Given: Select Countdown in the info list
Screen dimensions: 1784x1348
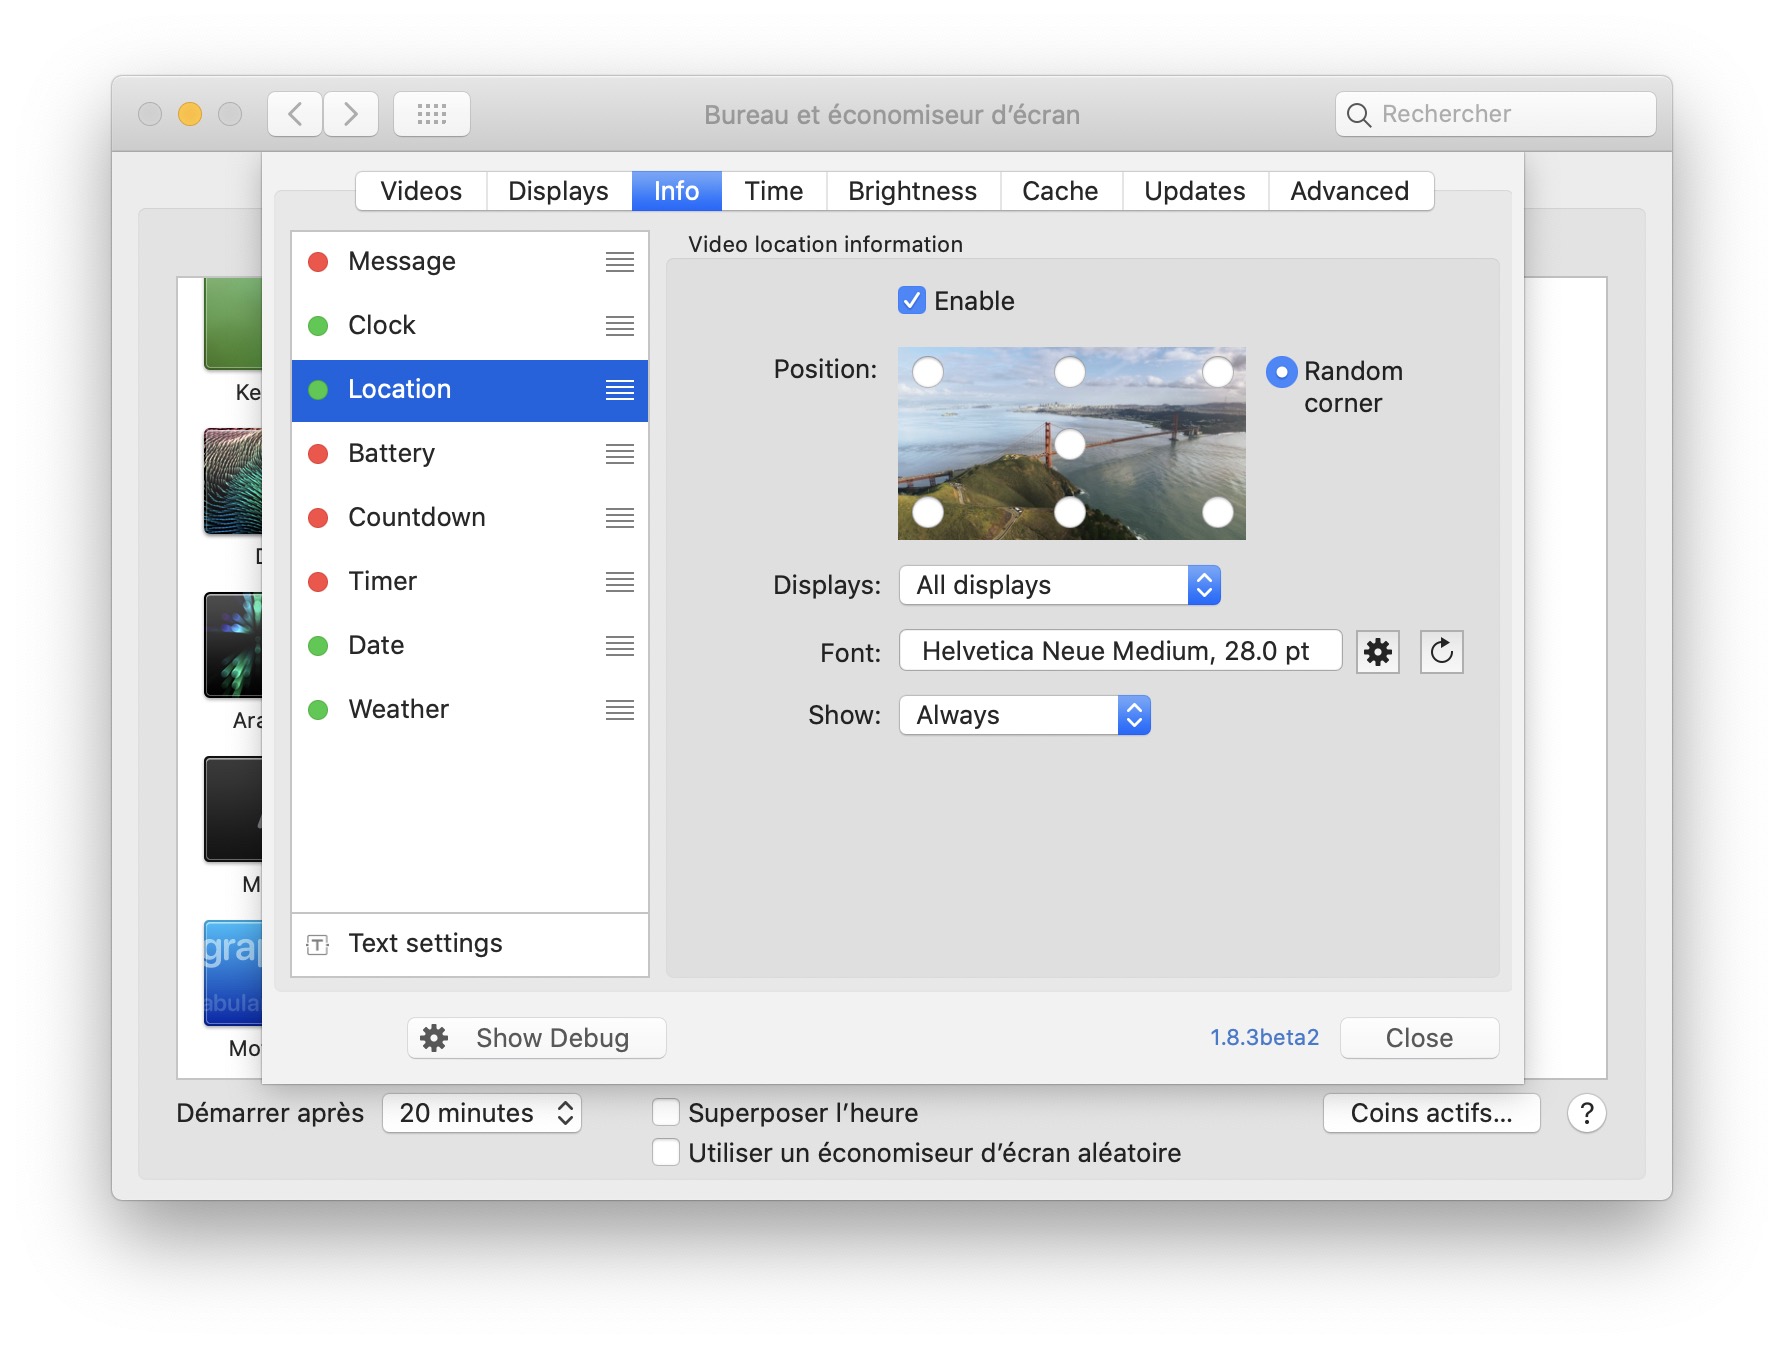Looking at the screenshot, I should click(x=470, y=518).
